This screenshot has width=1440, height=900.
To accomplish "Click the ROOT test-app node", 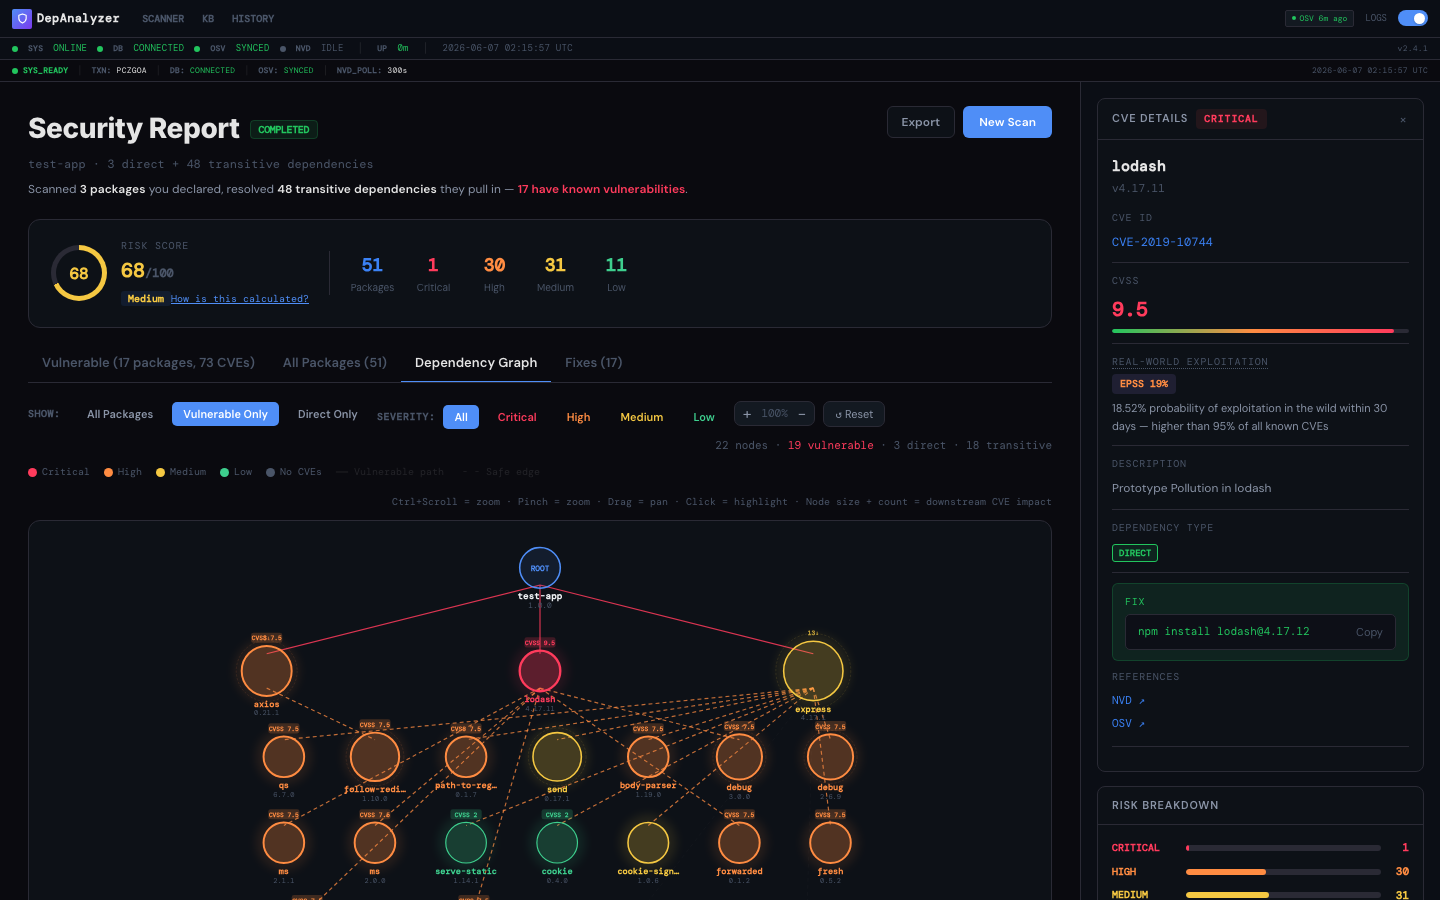I will tap(540, 568).
